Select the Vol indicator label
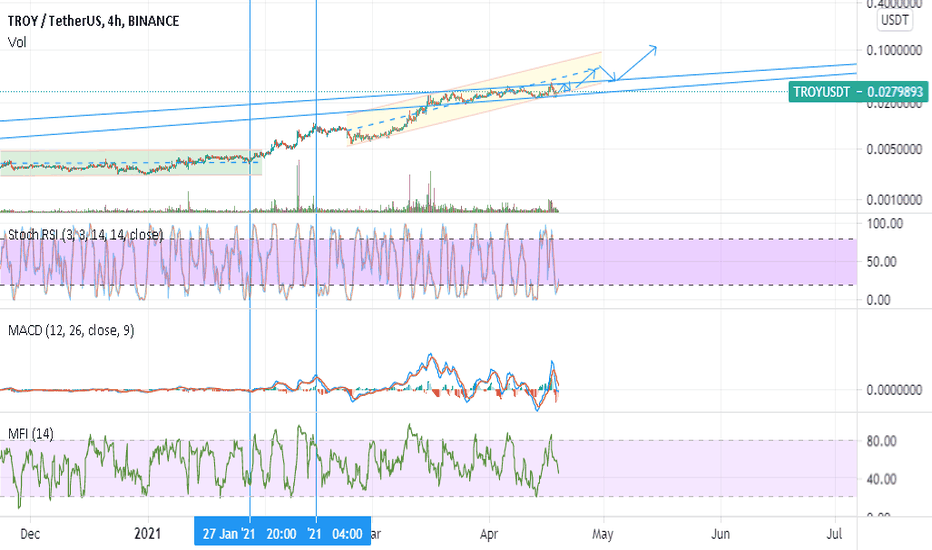 [x=17, y=42]
